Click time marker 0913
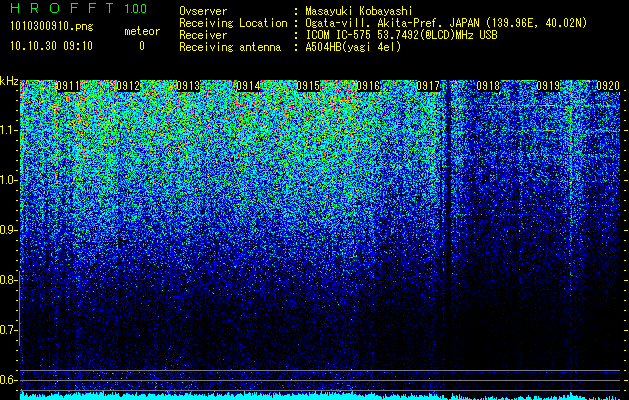Image resolution: width=629 pixels, height=400 pixels. pos(188,86)
